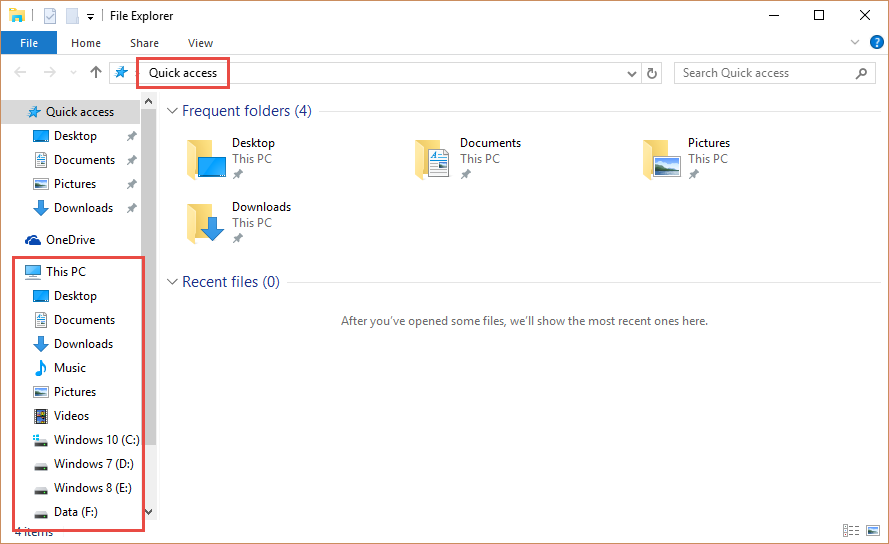Refresh the current folder view
Image resolution: width=889 pixels, height=544 pixels.
click(652, 73)
